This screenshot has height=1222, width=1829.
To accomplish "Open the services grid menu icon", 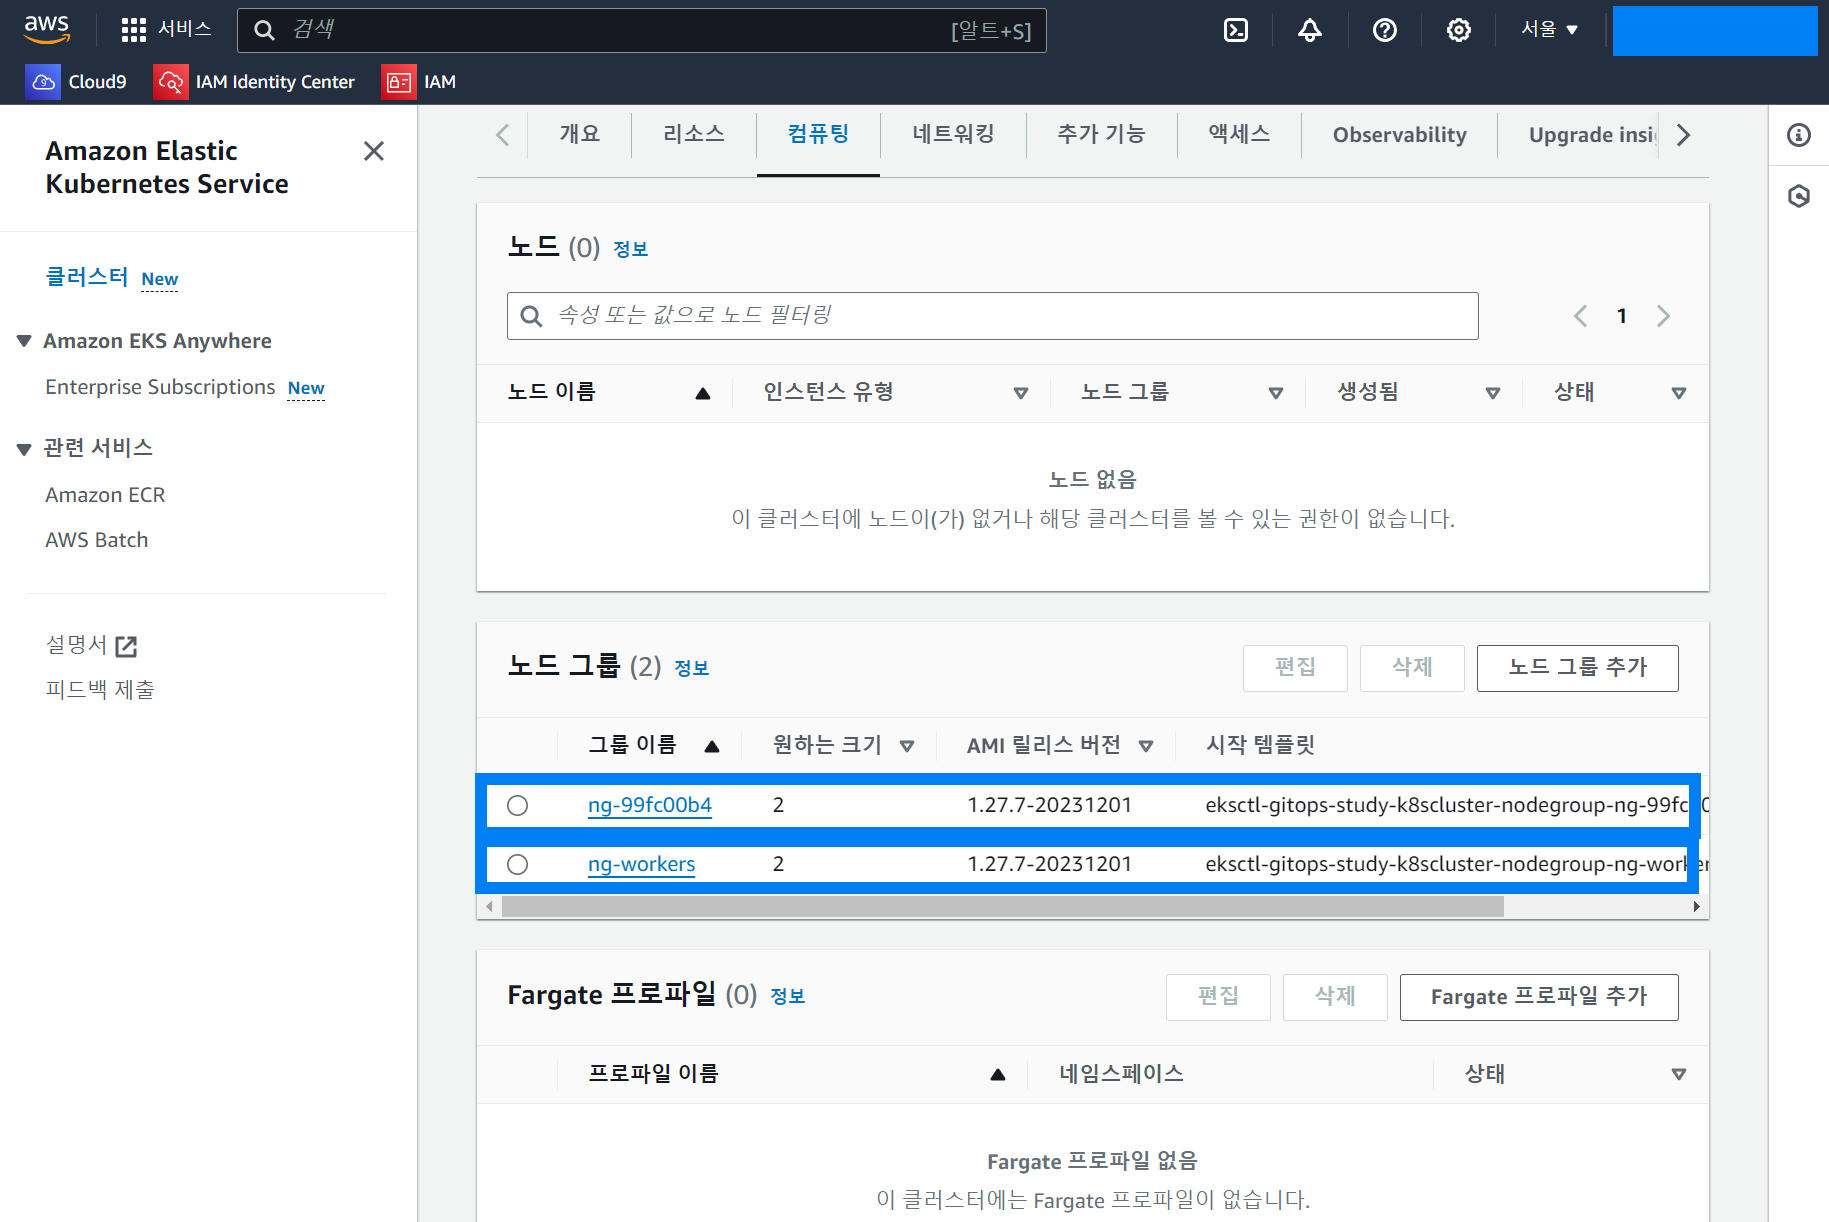I will click(x=133, y=30).
